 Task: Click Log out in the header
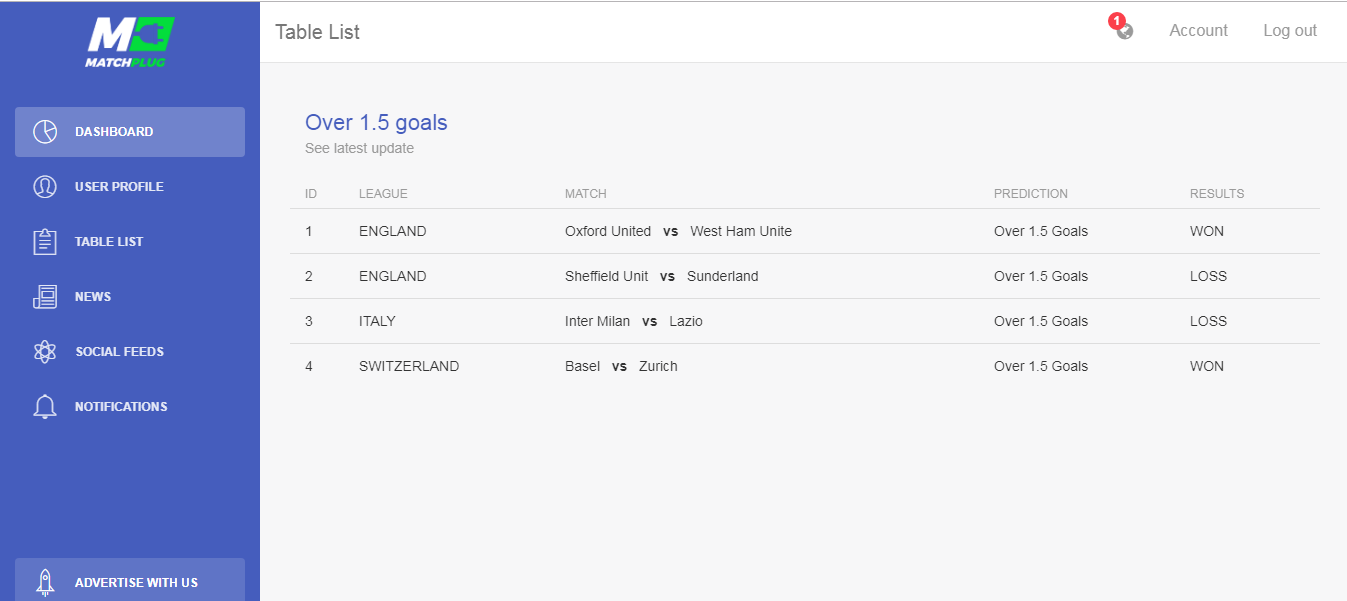point(1289,31)
